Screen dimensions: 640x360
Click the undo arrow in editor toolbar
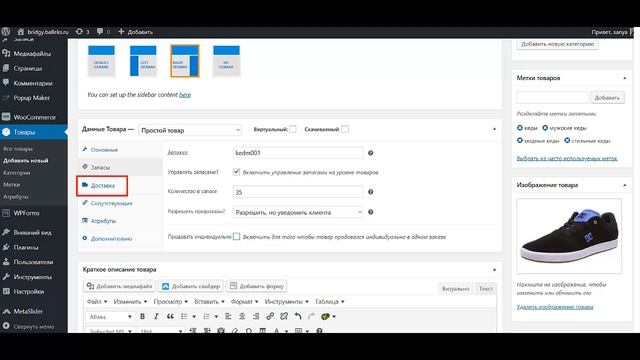pos(298,316)
